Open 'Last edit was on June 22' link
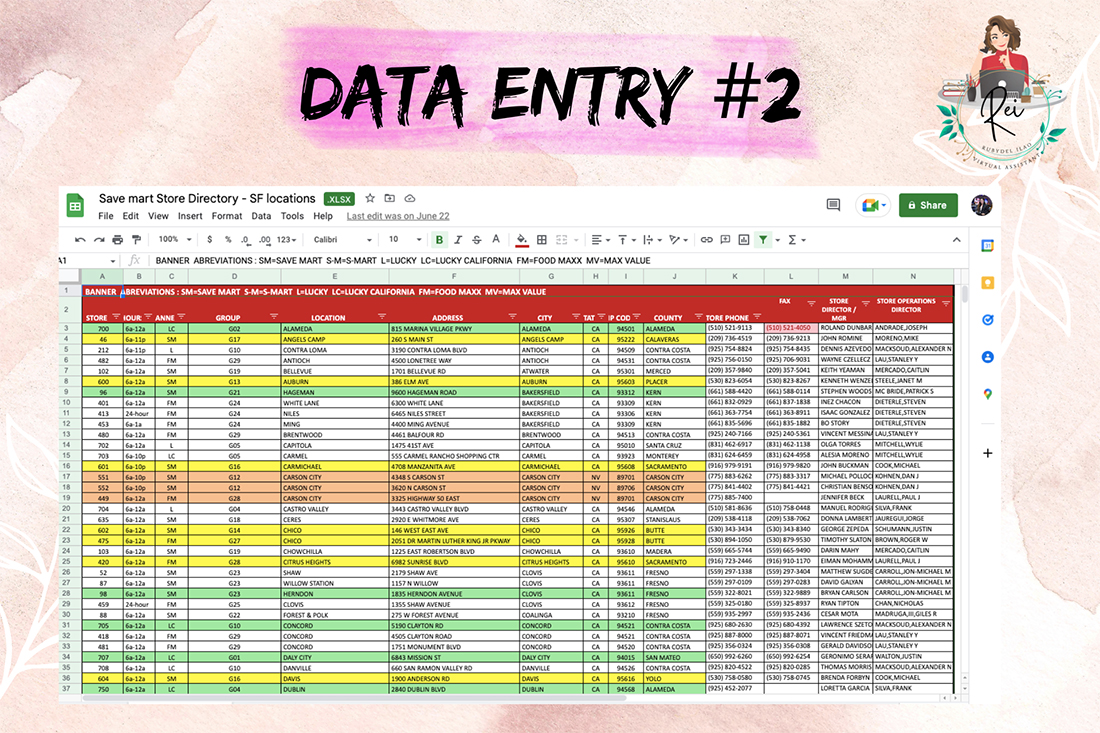1100x733 pixels. pos(398,216)
